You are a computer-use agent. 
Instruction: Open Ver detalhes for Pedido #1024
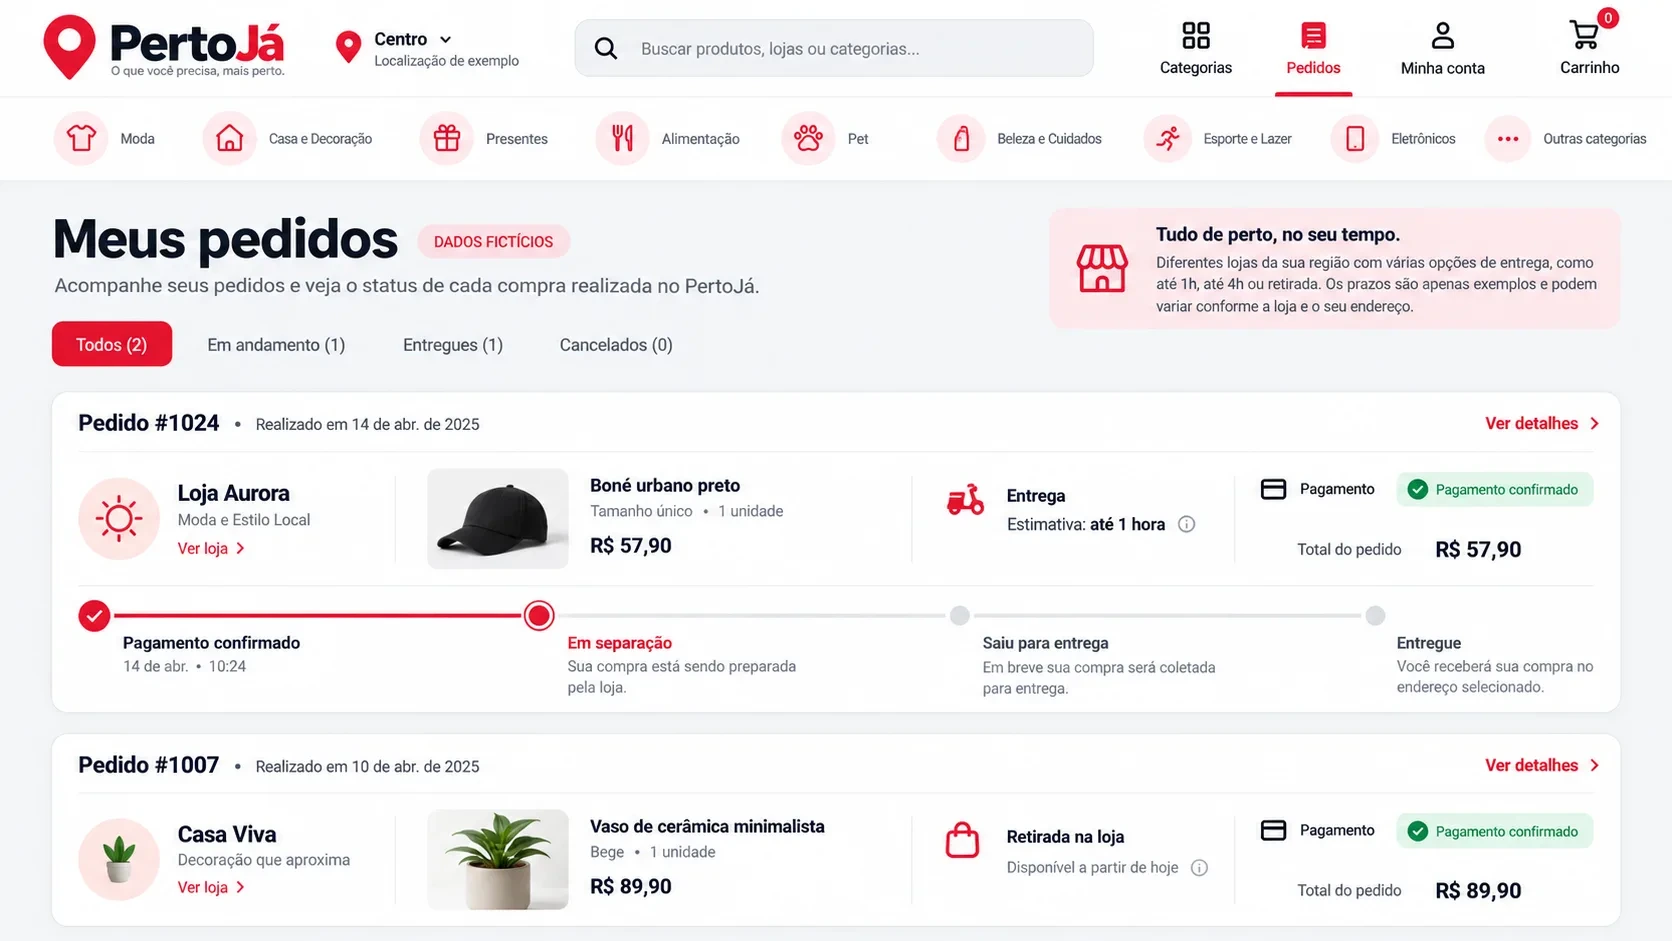coord(1542,423)
